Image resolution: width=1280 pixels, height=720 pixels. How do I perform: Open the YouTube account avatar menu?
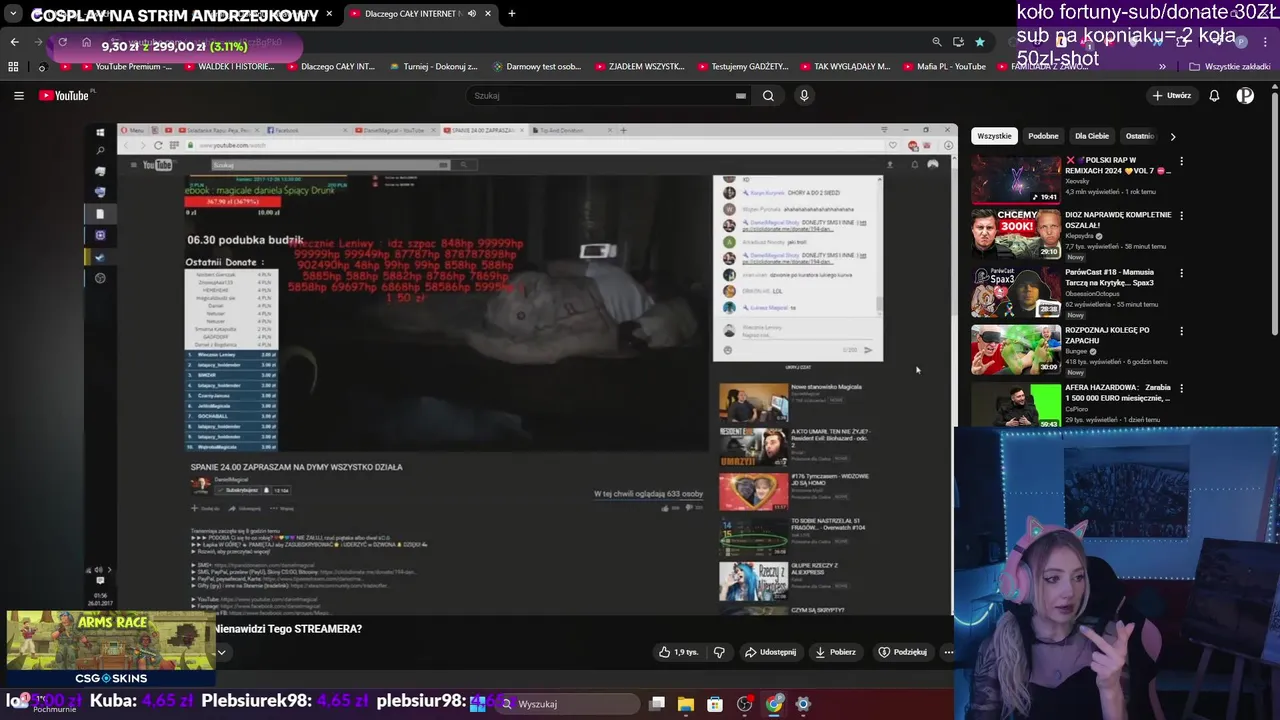click(1245, 96)
